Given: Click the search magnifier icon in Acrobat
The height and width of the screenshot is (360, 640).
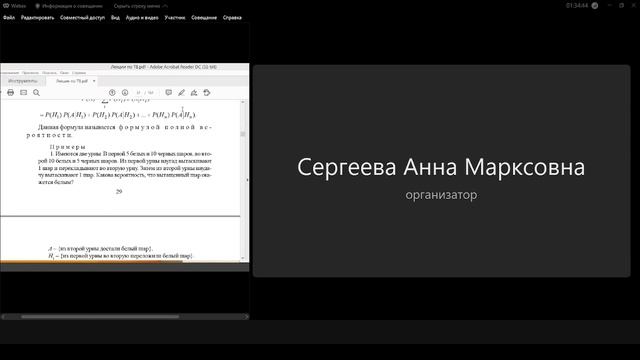Looking at the screenshot, I should click(x=36, y=93).
